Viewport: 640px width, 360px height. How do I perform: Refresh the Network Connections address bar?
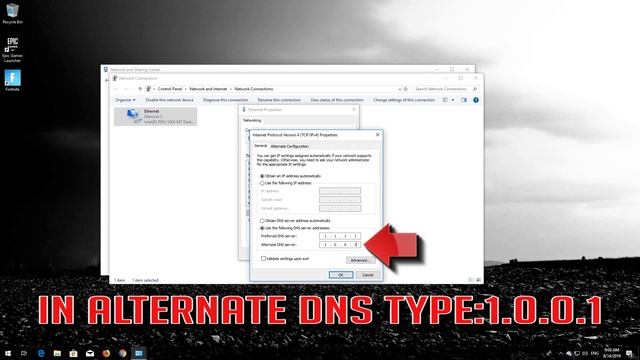[406, 89]
